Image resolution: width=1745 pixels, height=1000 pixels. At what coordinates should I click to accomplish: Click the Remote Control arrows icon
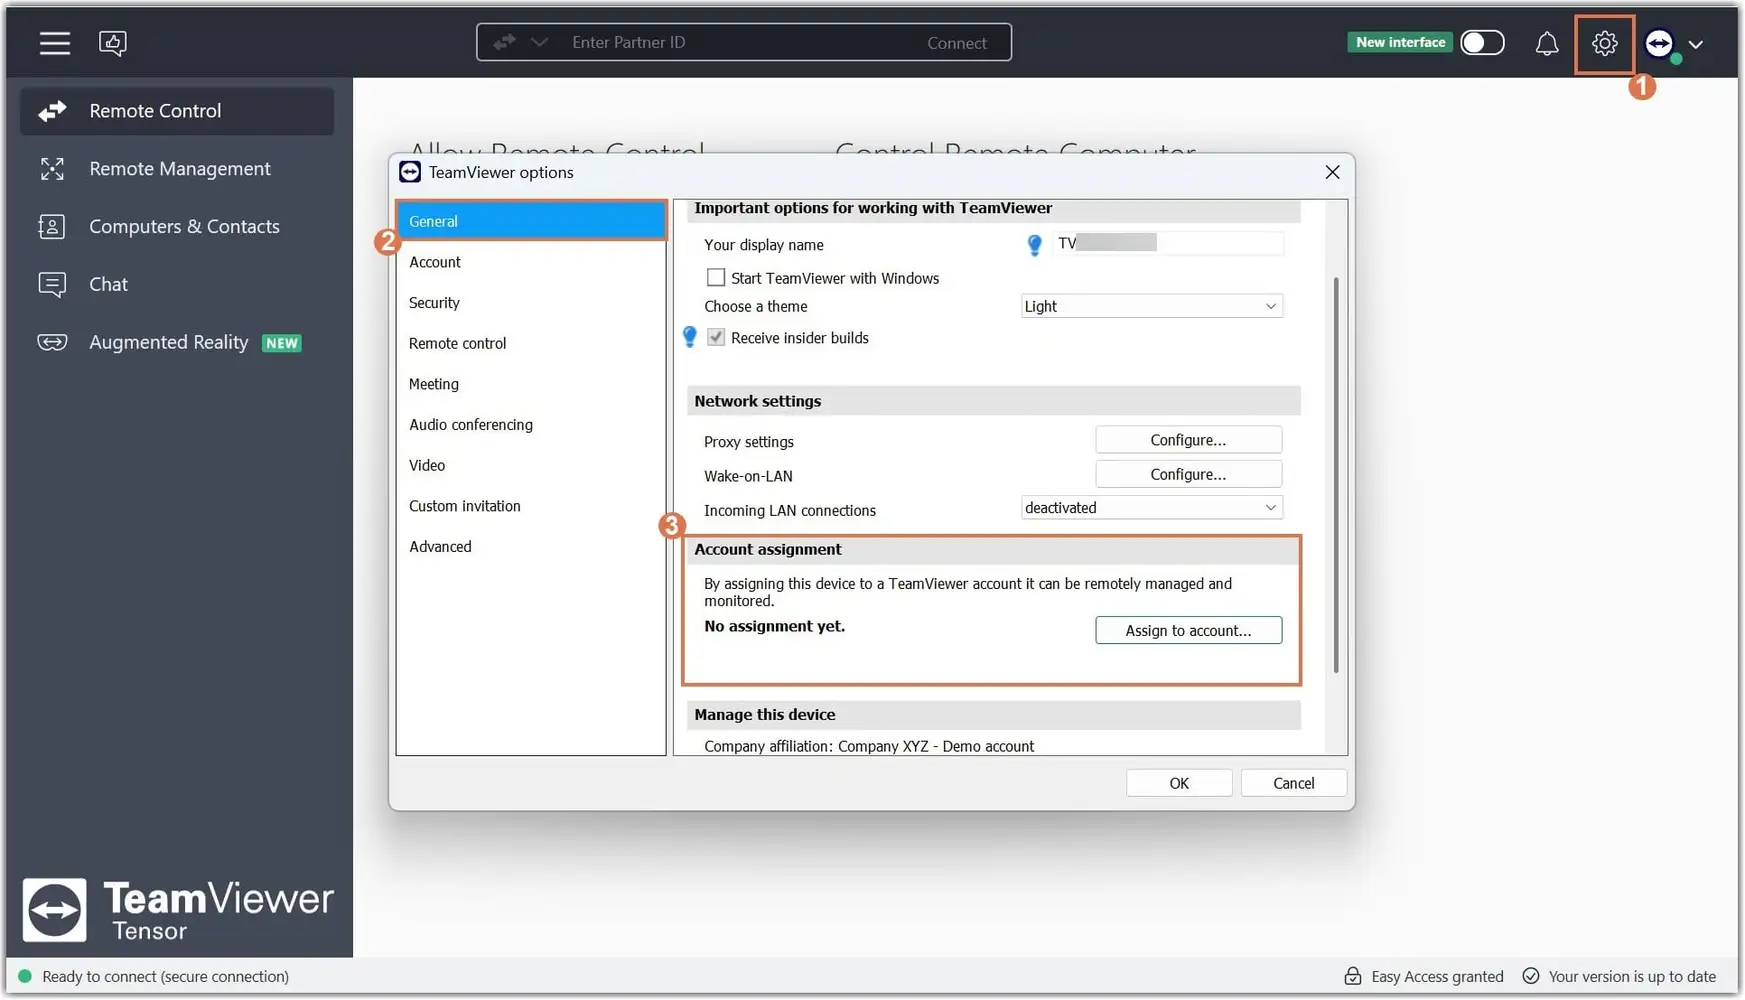(x=52, y=111)
